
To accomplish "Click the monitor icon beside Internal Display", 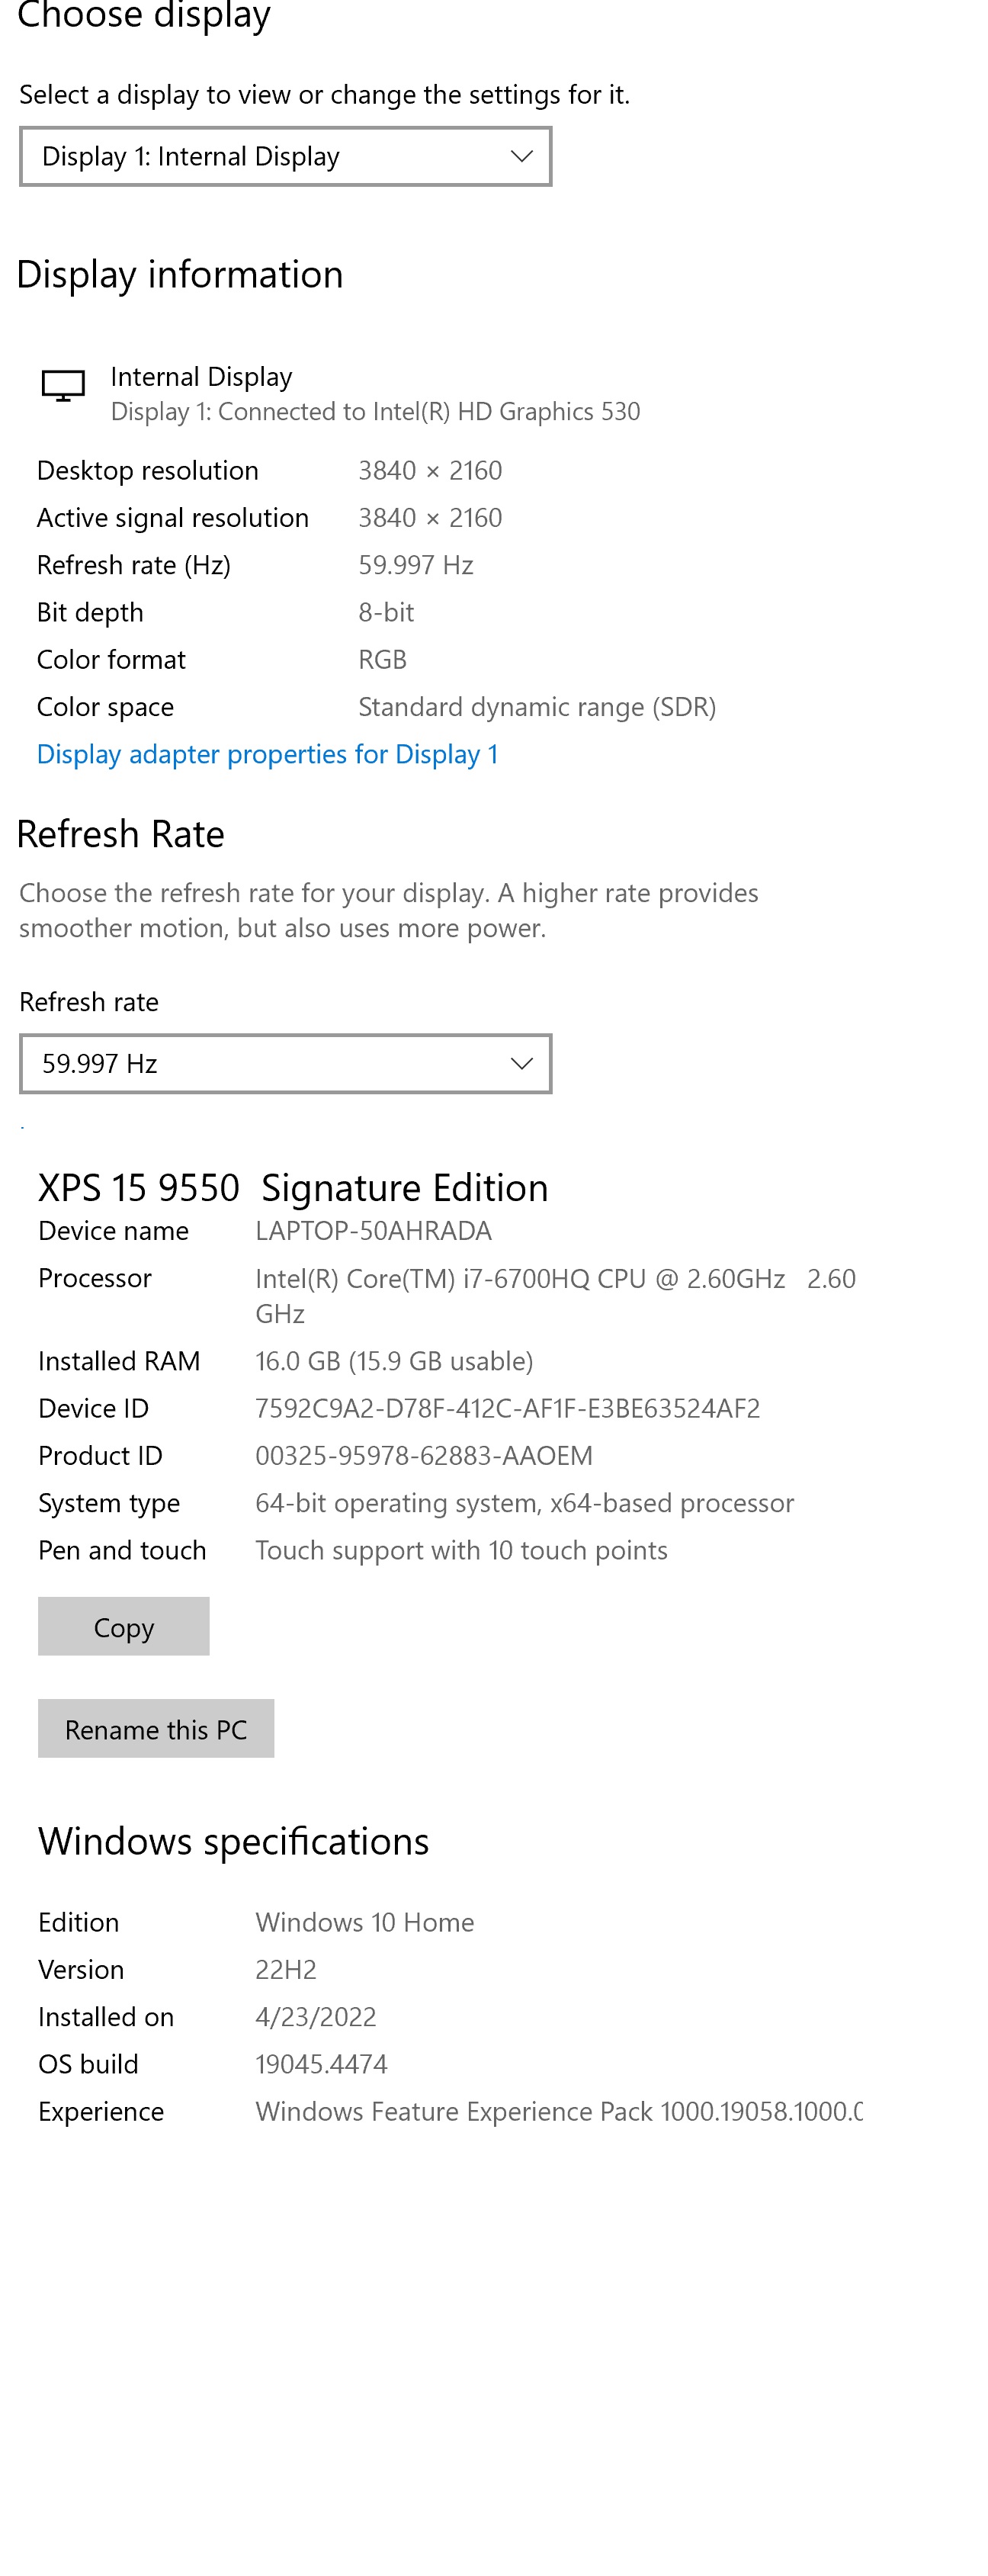I will tap(62, 385).
